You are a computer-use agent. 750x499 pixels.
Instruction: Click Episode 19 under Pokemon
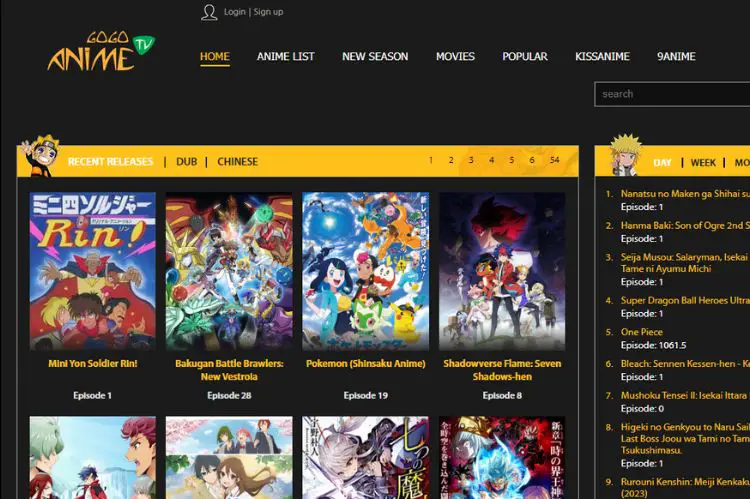[x=365, y=396]
